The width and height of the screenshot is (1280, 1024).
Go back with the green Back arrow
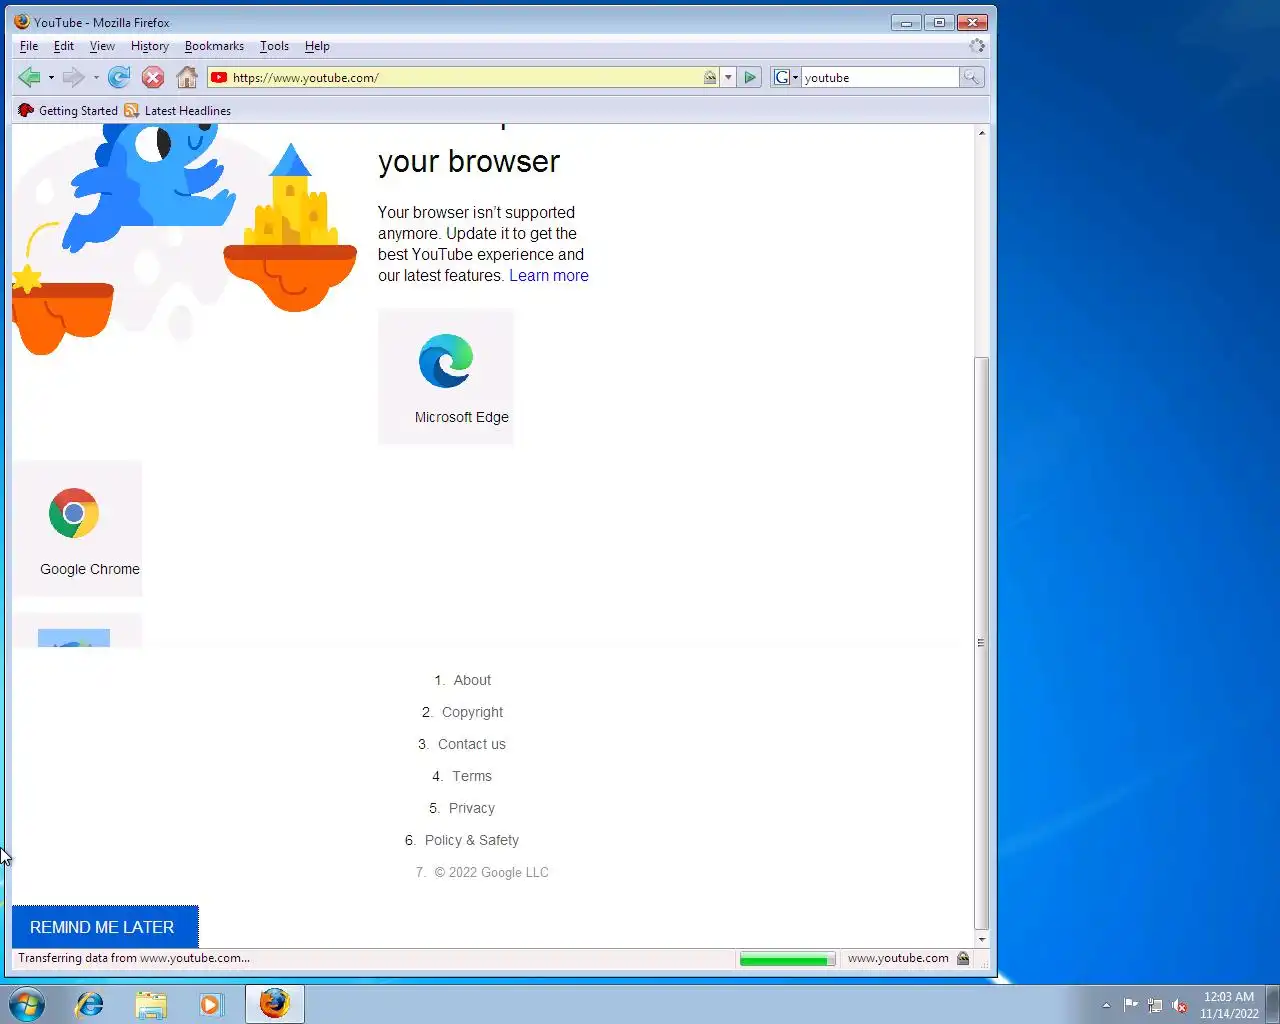click(x=29, y=77)
